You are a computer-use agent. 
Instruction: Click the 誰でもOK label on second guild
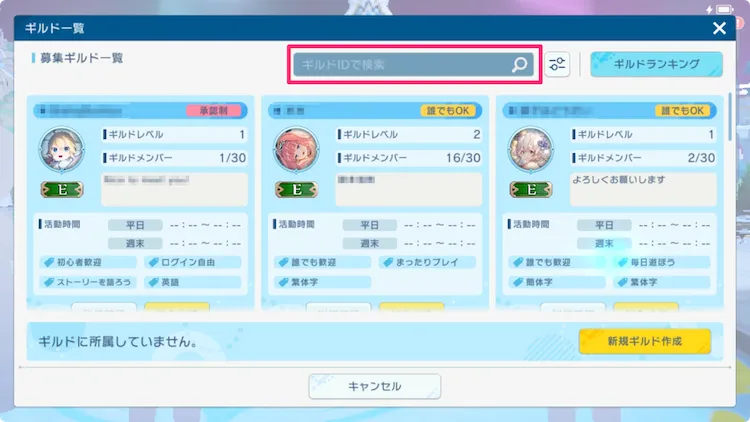(x=448, y=111)
